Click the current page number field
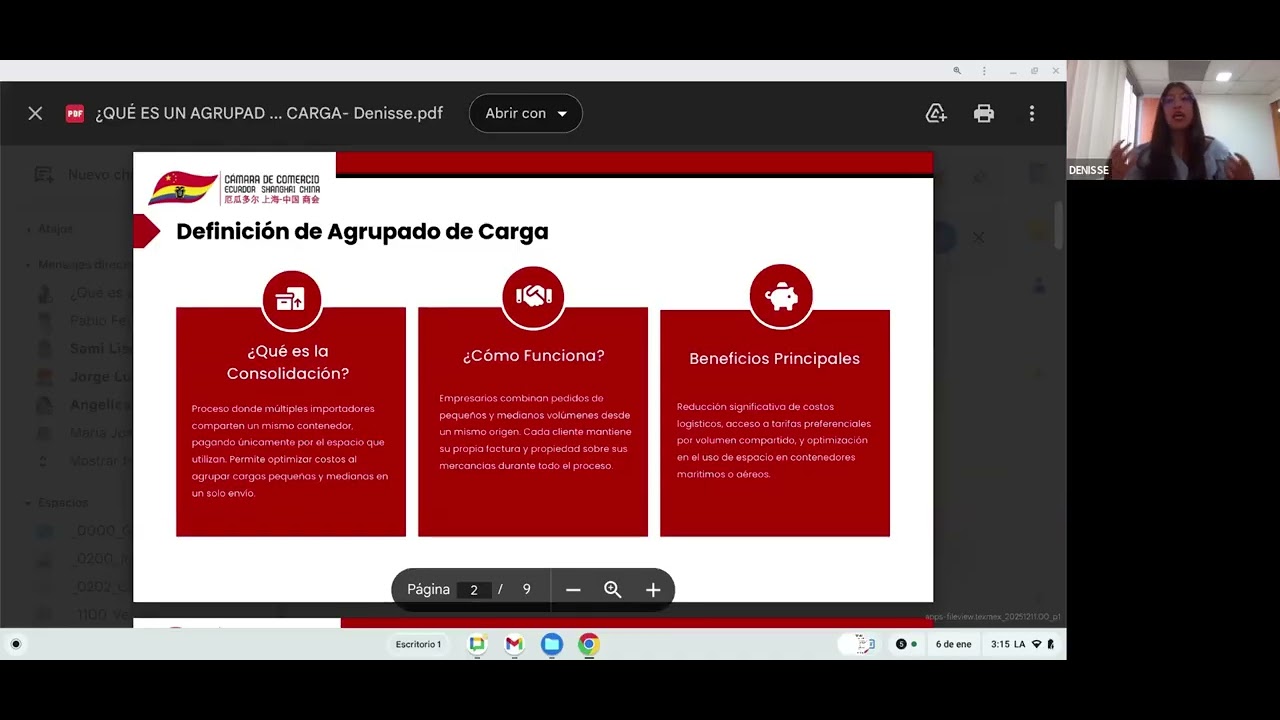 (474, 589)
